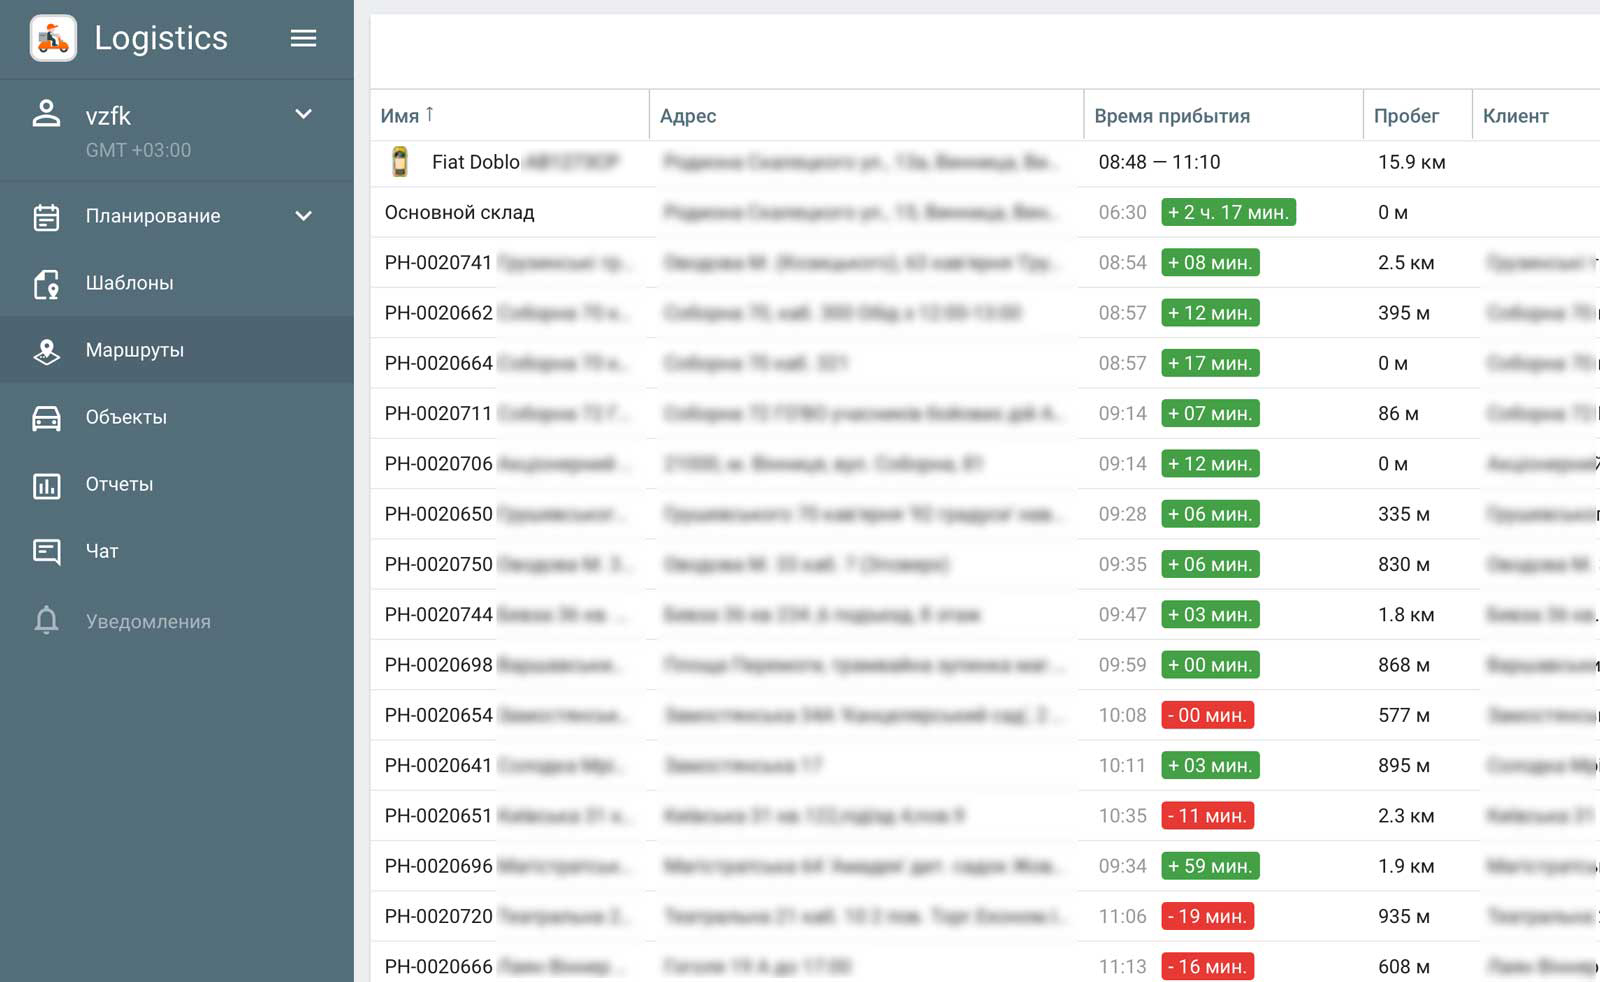Click the red -19 мин. badge
This screenshot has height=982, width=1600.
[x=1207, y=916]
